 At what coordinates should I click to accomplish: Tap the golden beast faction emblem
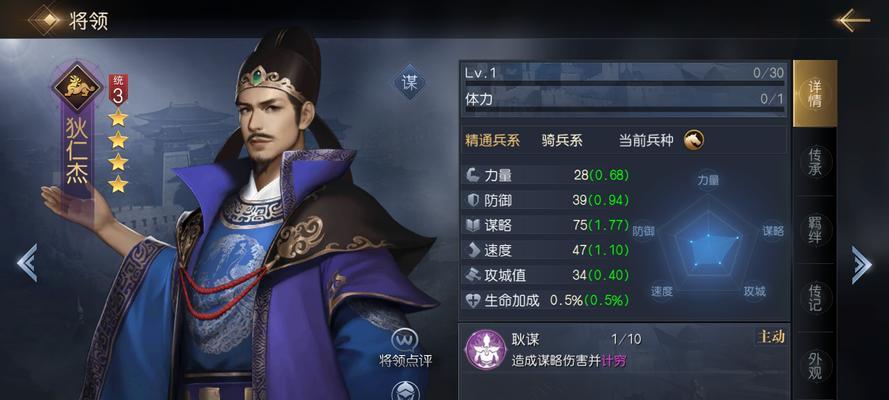(78, 87)
